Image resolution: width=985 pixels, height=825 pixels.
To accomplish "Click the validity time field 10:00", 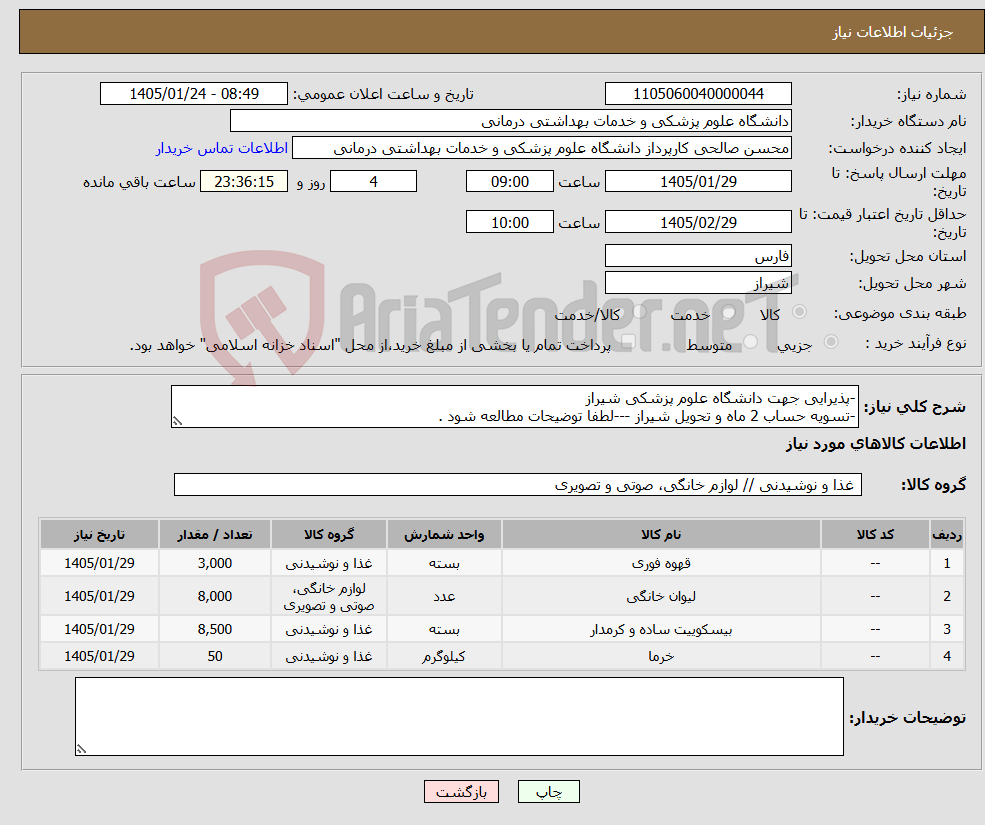I will coord(509,222).
